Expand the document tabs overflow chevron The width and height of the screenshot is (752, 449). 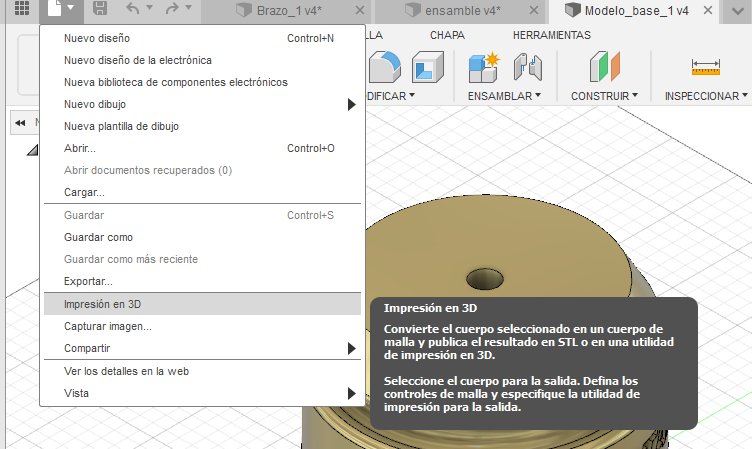(x=738, y=11)
